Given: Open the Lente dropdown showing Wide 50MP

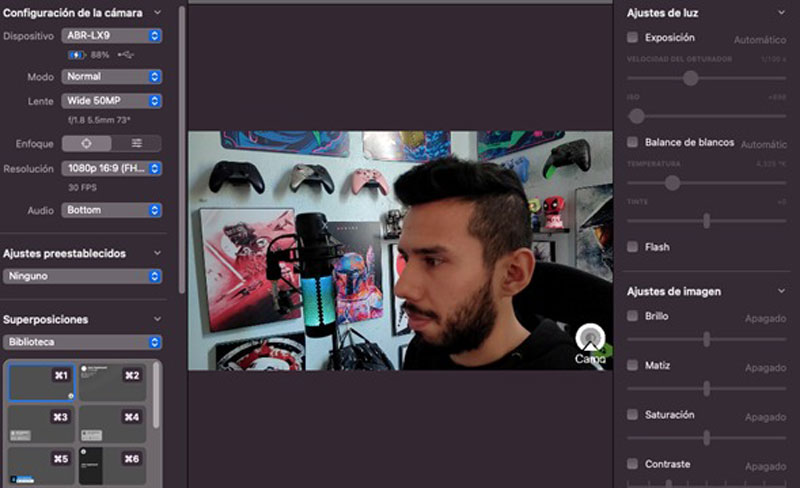Looking at the screenshot, I should click(111, 101).
